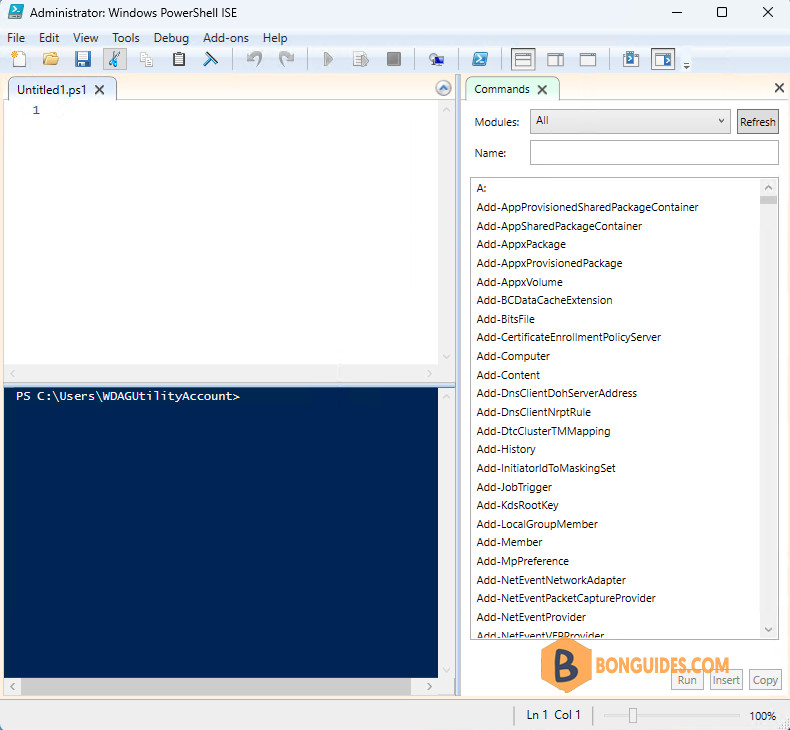
Task: Start PowerShell.exe in separate window
Action: [x=480, y=59]
